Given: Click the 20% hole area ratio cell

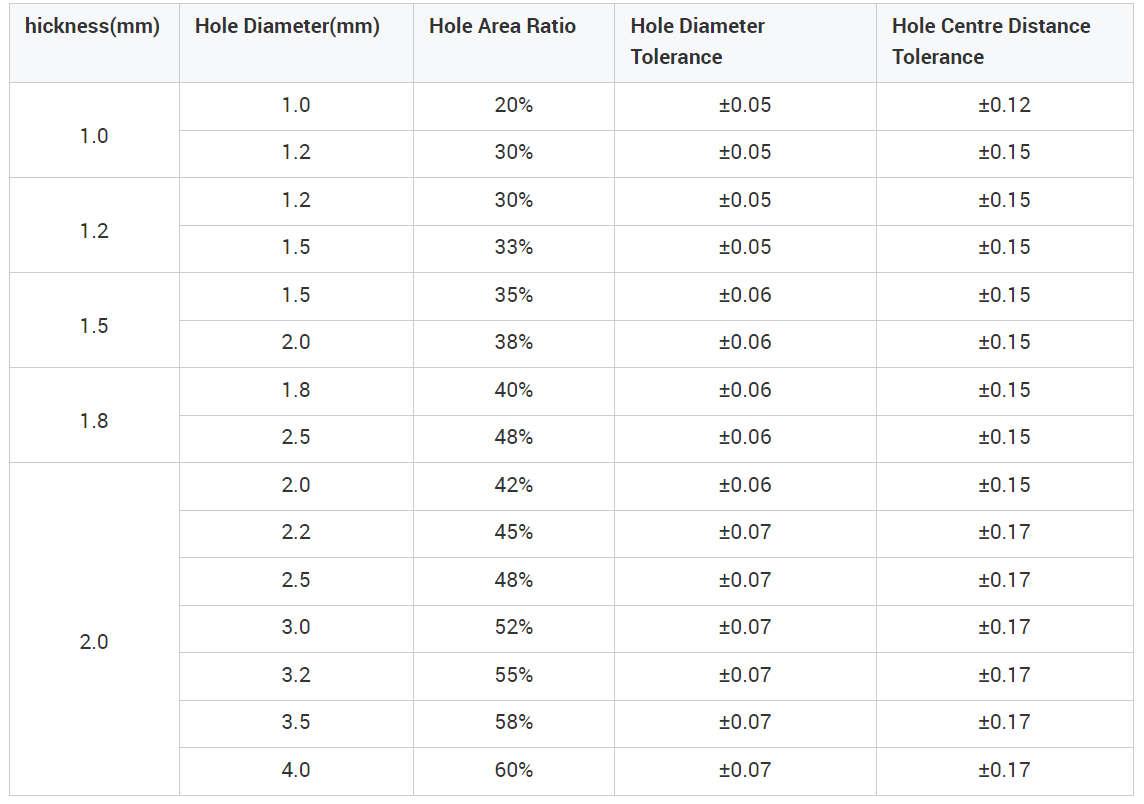Looking at the screenshot, I should tap(514, 106).
